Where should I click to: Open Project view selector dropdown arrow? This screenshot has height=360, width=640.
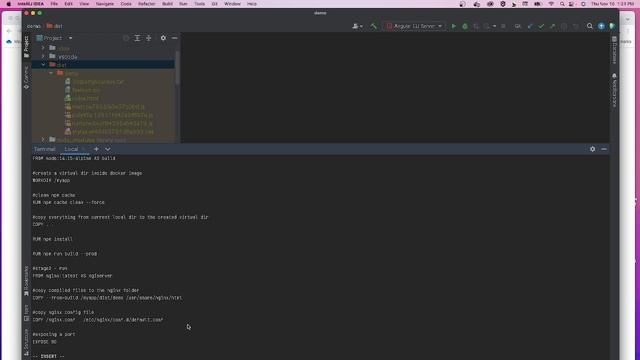tap(70, 38)
